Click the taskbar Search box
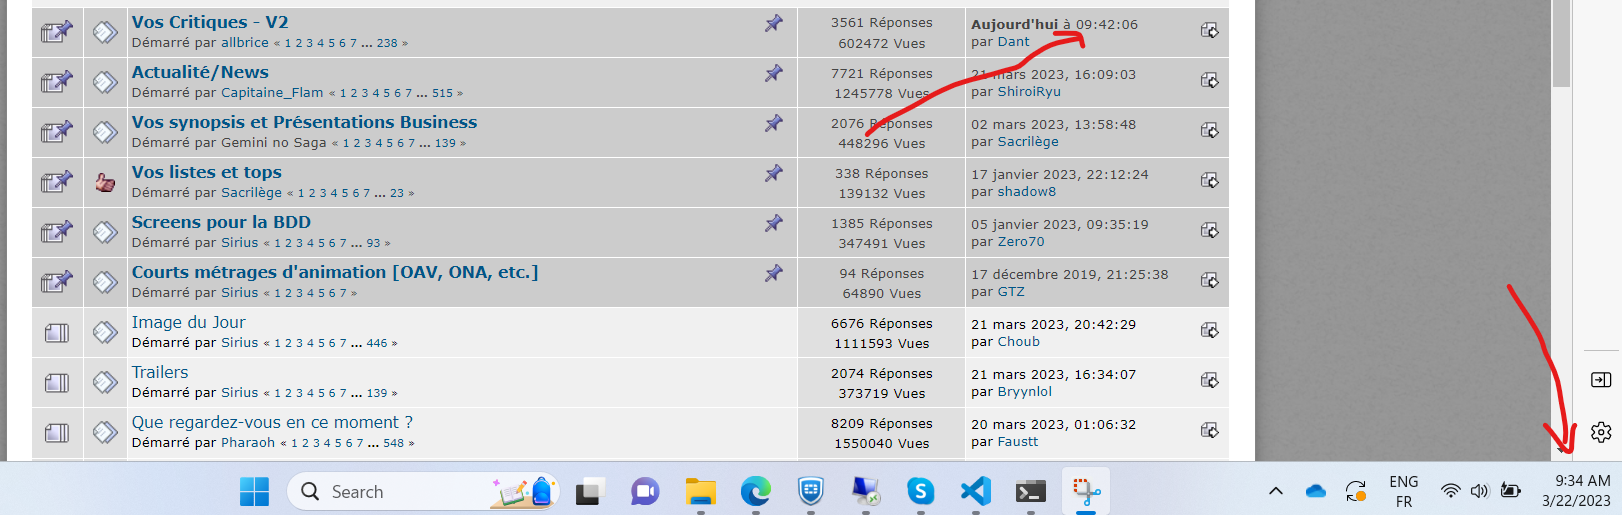The width and height of the screenshot is (1622, 515). pyautogui.click(x=424, y=491)
